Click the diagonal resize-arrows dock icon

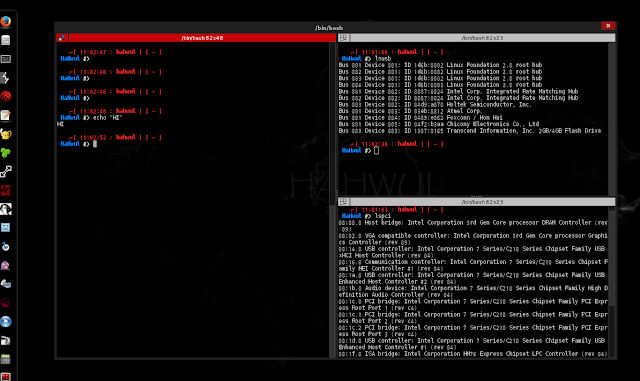point(5,172)
